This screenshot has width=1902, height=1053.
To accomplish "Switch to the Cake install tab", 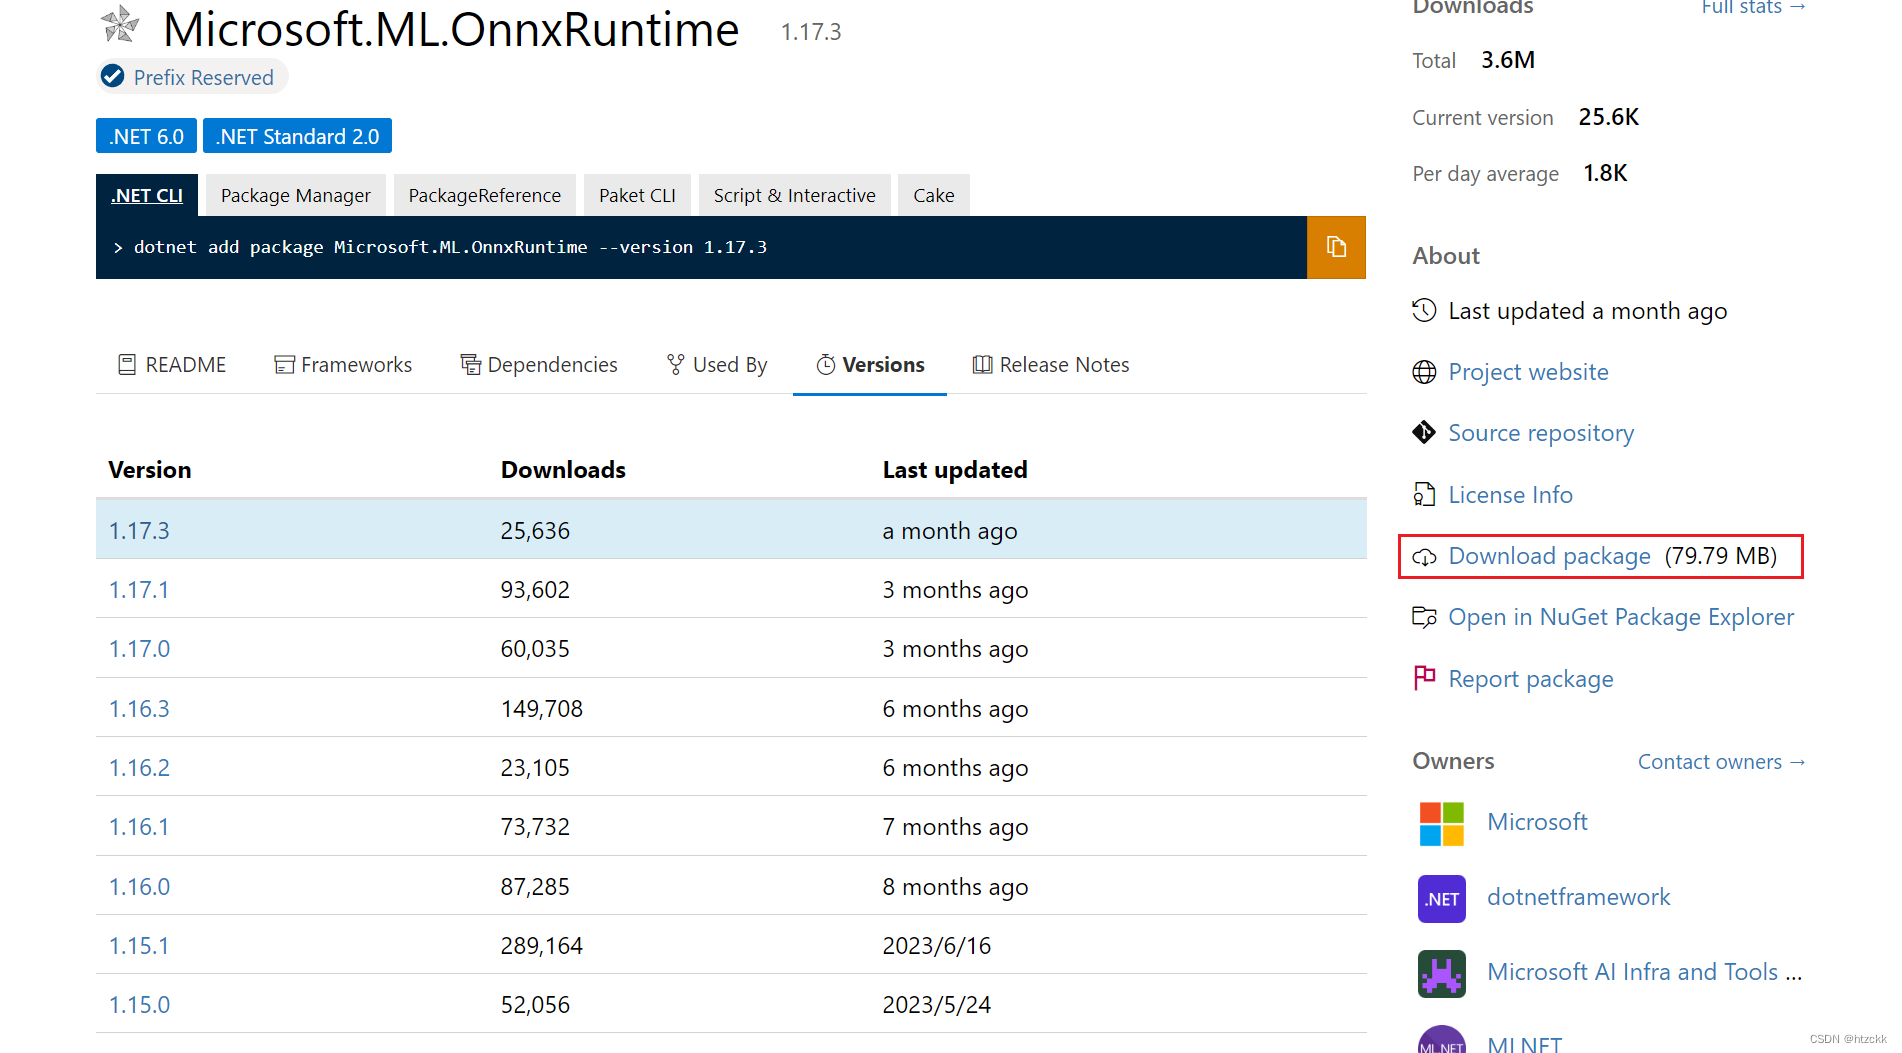I will tap(932, 195).
